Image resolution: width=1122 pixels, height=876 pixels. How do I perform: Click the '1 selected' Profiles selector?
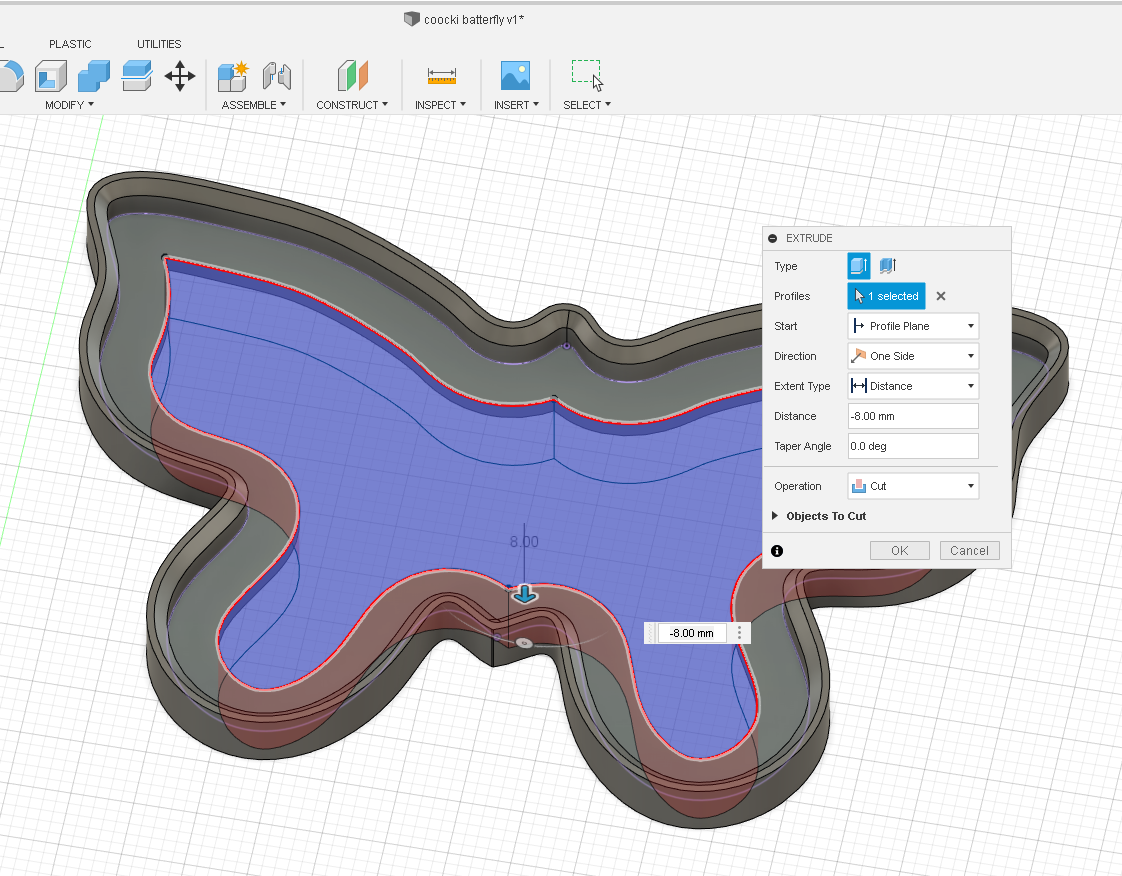point(886,296)
